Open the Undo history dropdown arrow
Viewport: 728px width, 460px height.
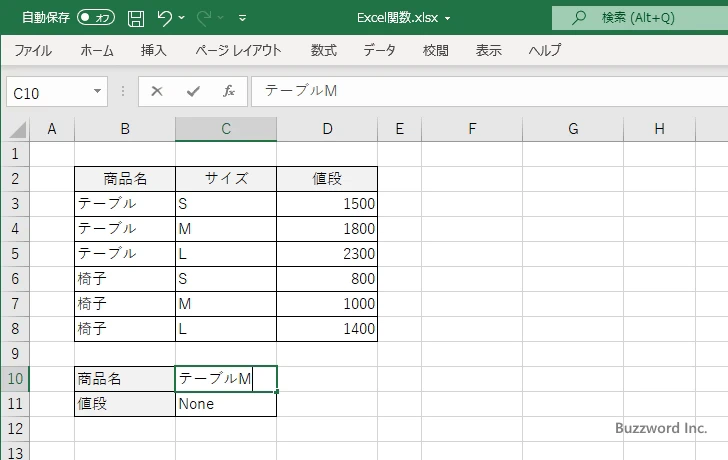(x=183, y=18)
